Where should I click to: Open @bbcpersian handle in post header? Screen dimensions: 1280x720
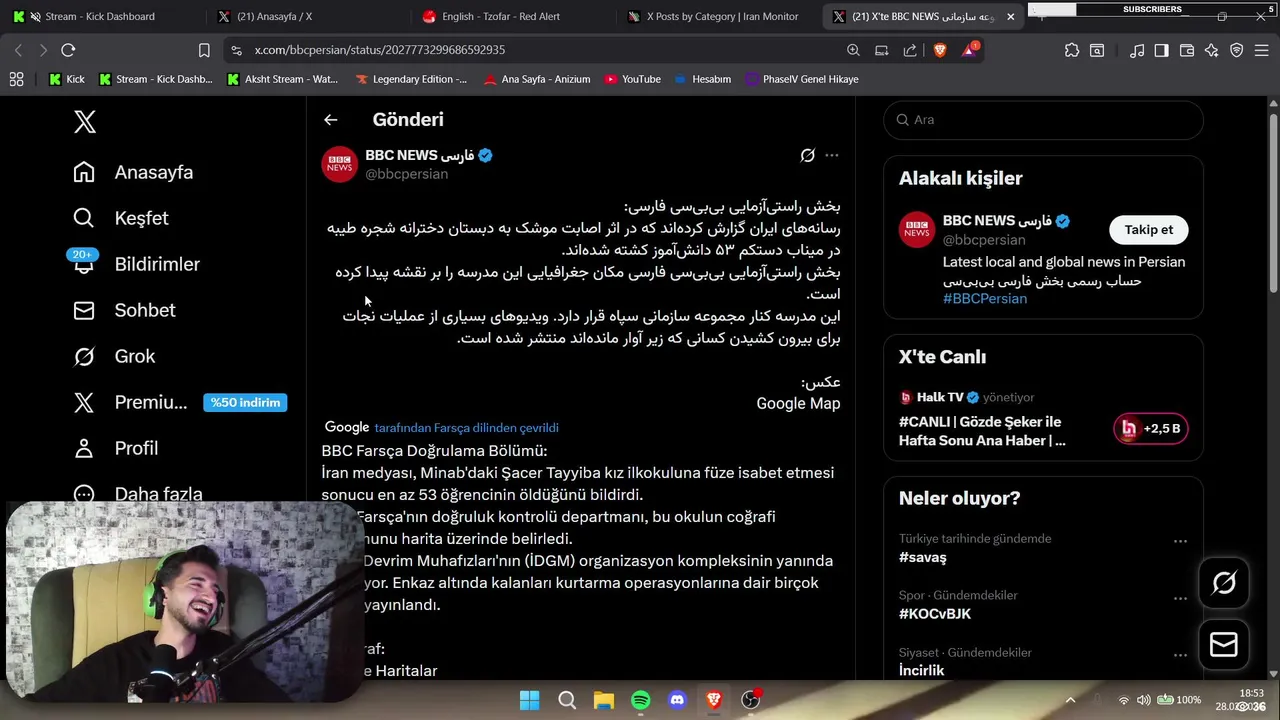(406, 174)
